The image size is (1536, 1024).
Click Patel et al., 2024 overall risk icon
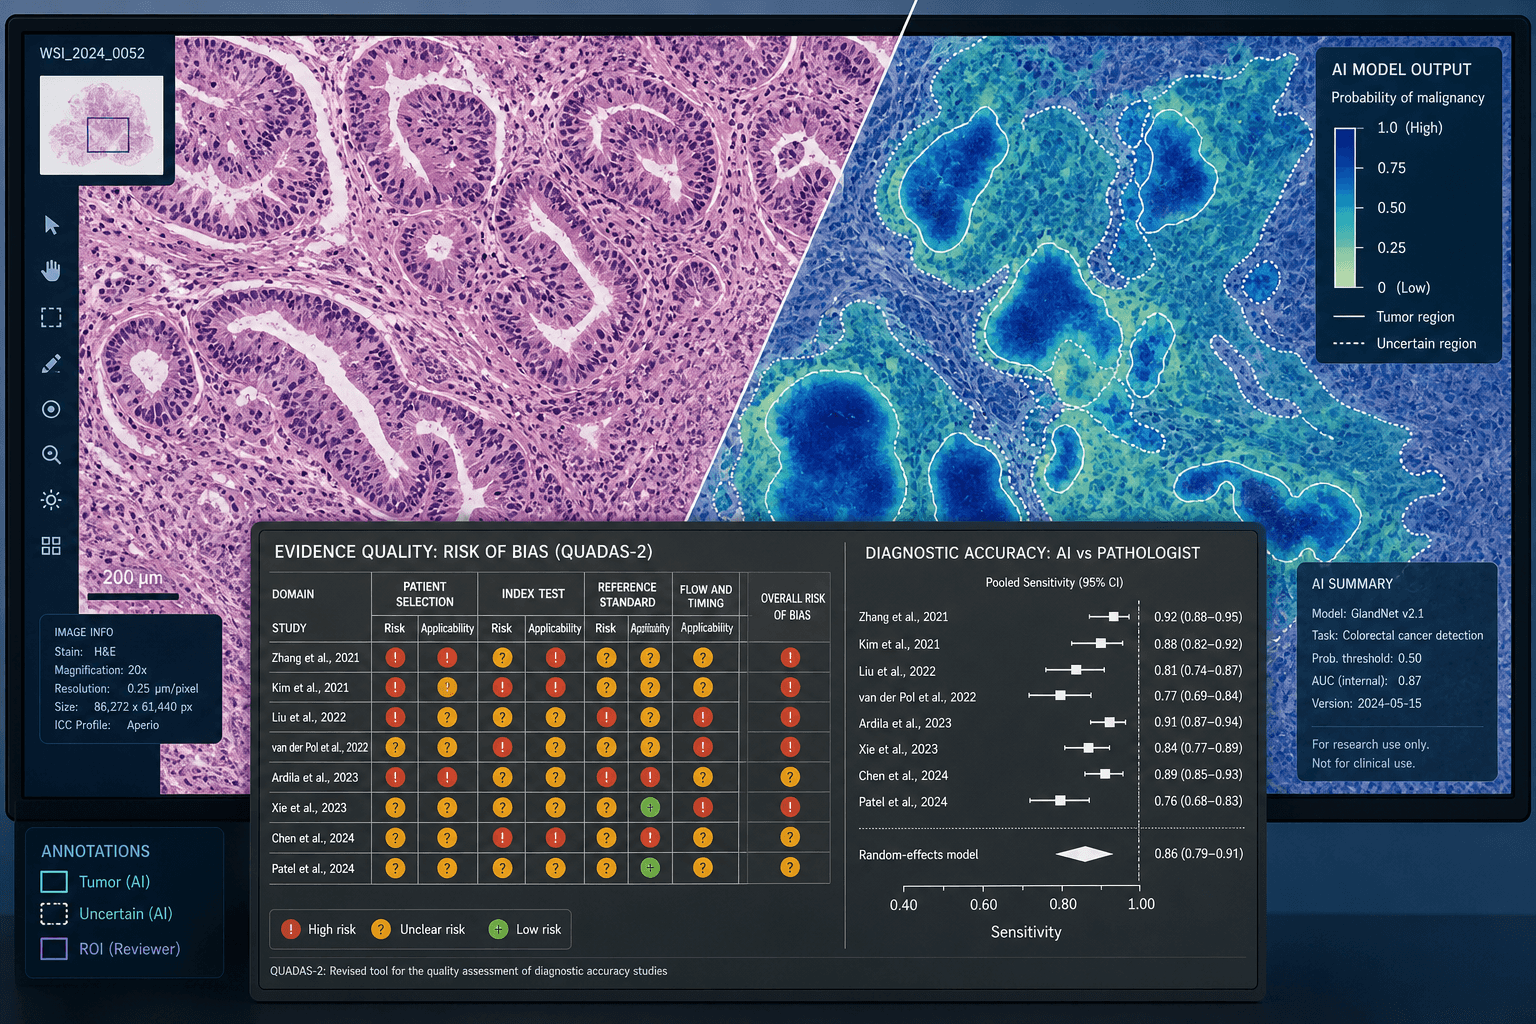tap(790, 868)
